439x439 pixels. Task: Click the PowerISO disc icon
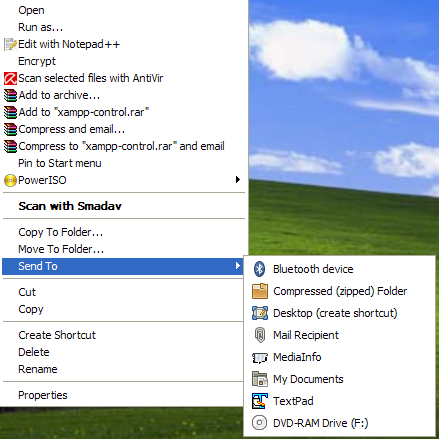pos(10,180)
